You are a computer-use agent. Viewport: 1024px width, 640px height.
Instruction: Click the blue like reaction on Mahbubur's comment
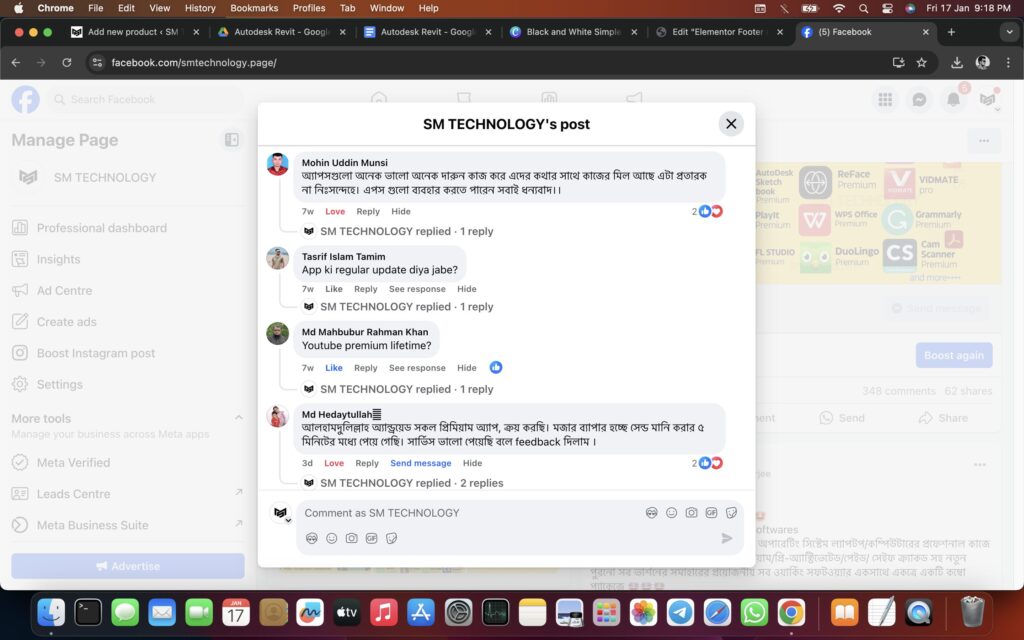(x=496, y=368)
